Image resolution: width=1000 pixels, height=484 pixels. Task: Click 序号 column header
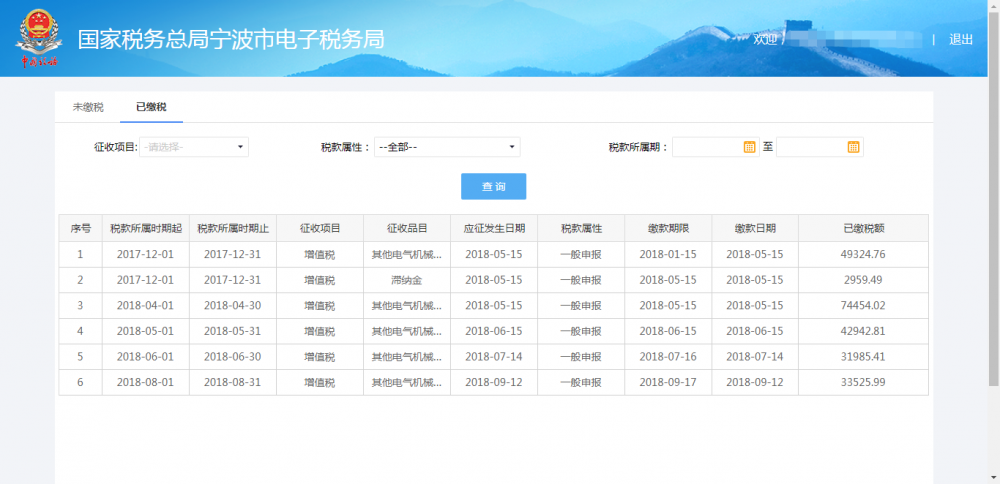[x=80, y=228]
